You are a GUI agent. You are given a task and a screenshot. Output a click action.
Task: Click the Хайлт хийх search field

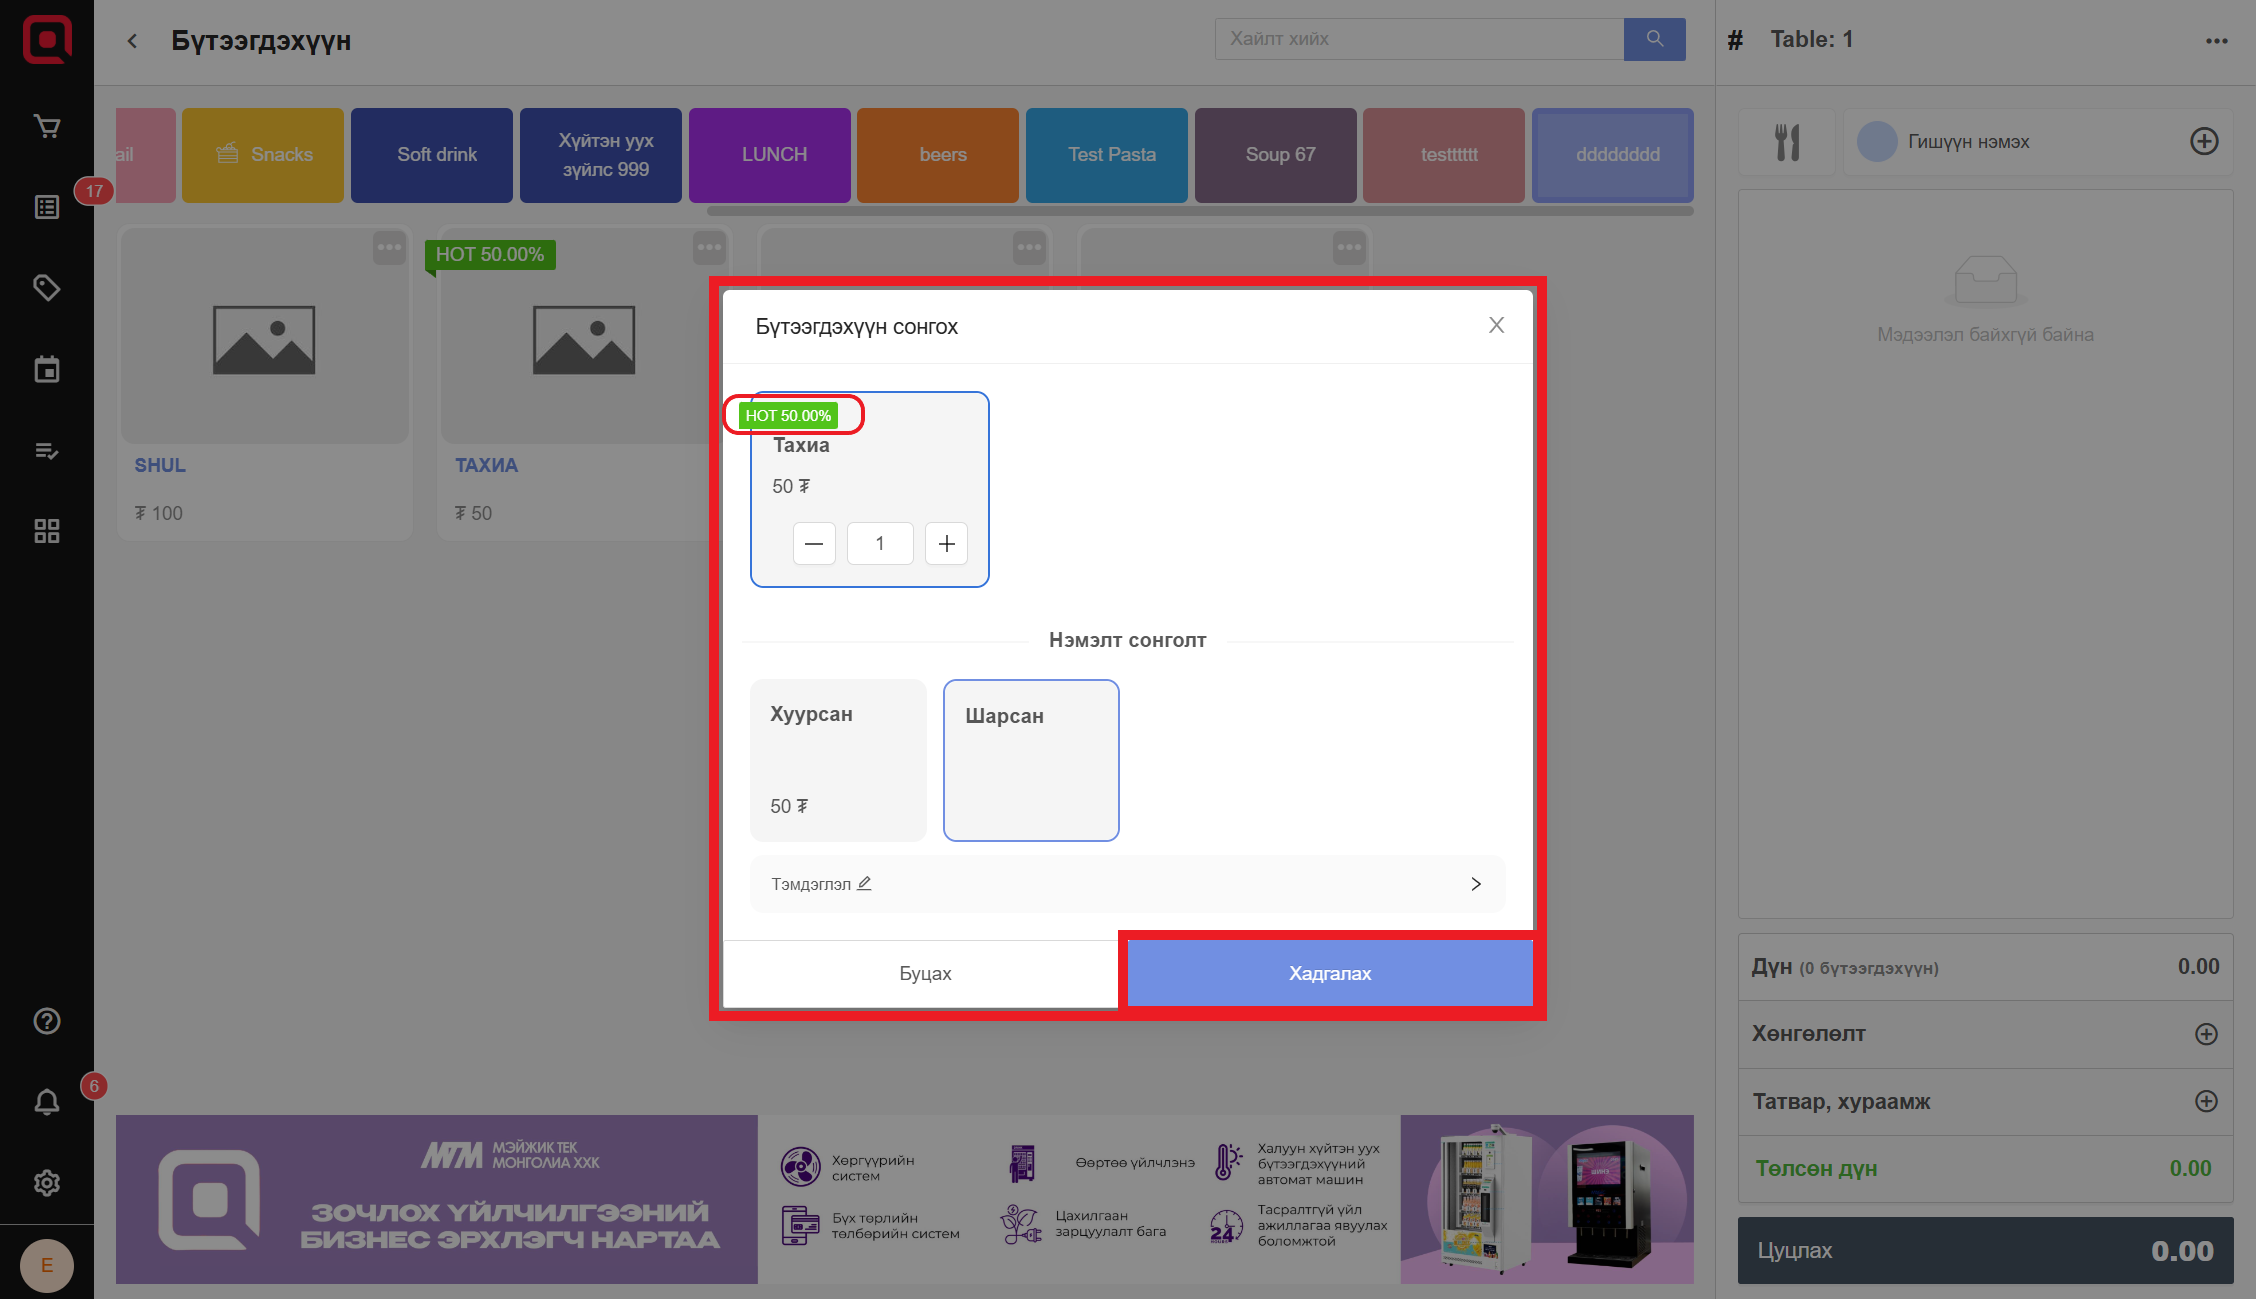point(1418,39)
